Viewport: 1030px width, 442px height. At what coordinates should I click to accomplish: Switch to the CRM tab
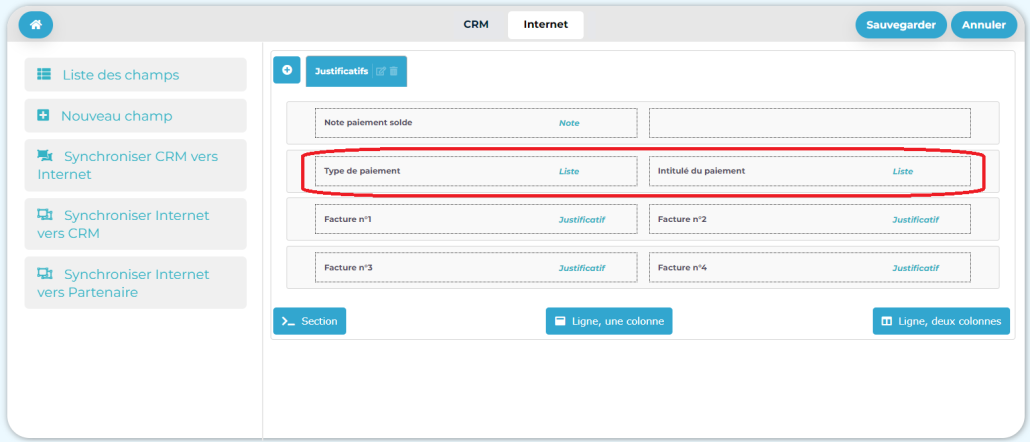tap(476, 25)
